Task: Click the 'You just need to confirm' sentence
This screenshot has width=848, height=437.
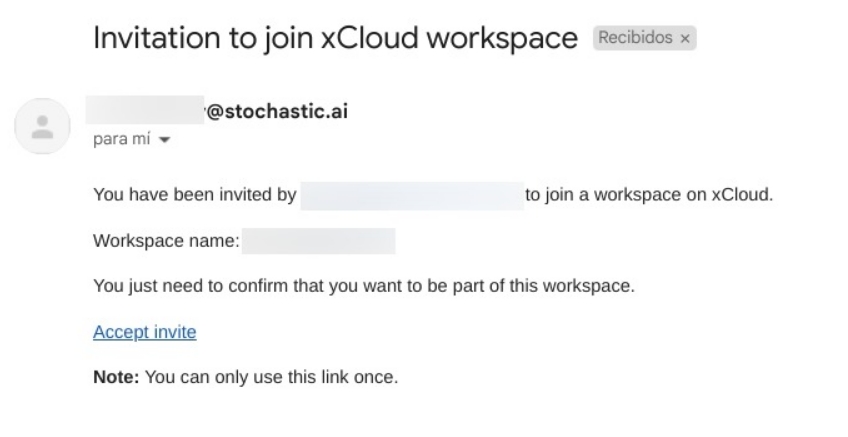Action: pos(363,286)
